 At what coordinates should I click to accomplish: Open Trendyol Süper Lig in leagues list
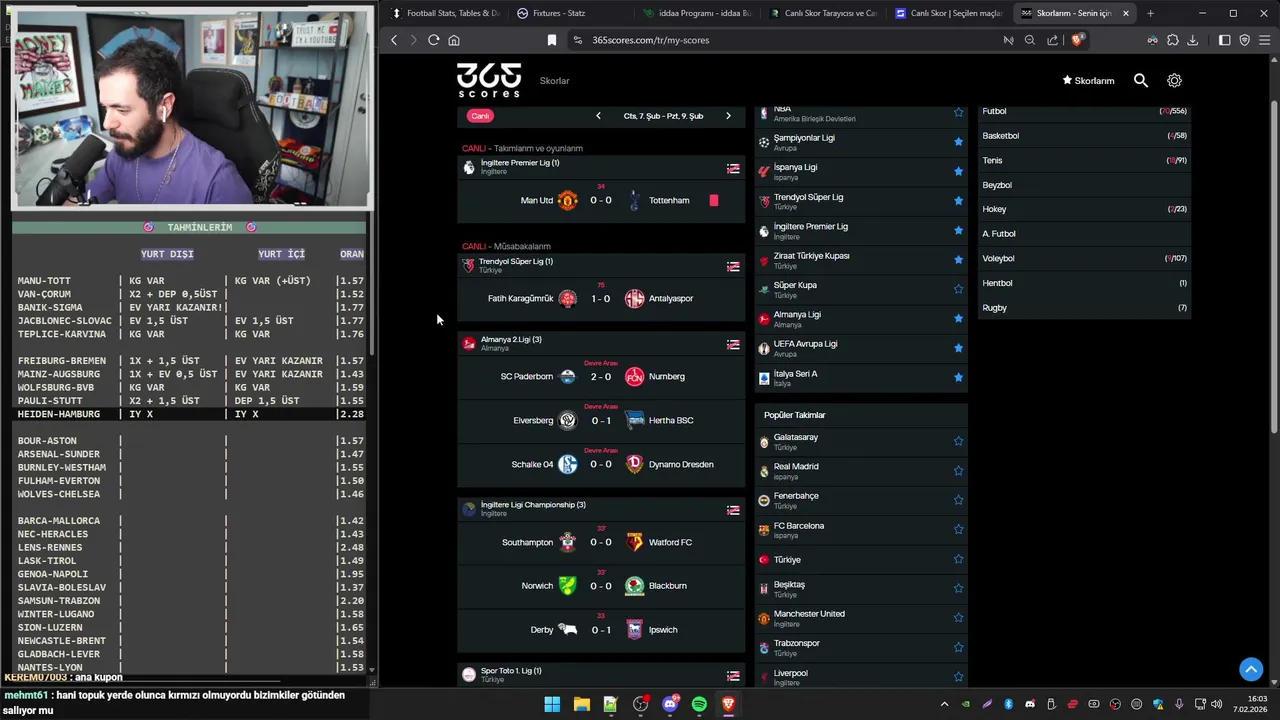pos(861,201)
